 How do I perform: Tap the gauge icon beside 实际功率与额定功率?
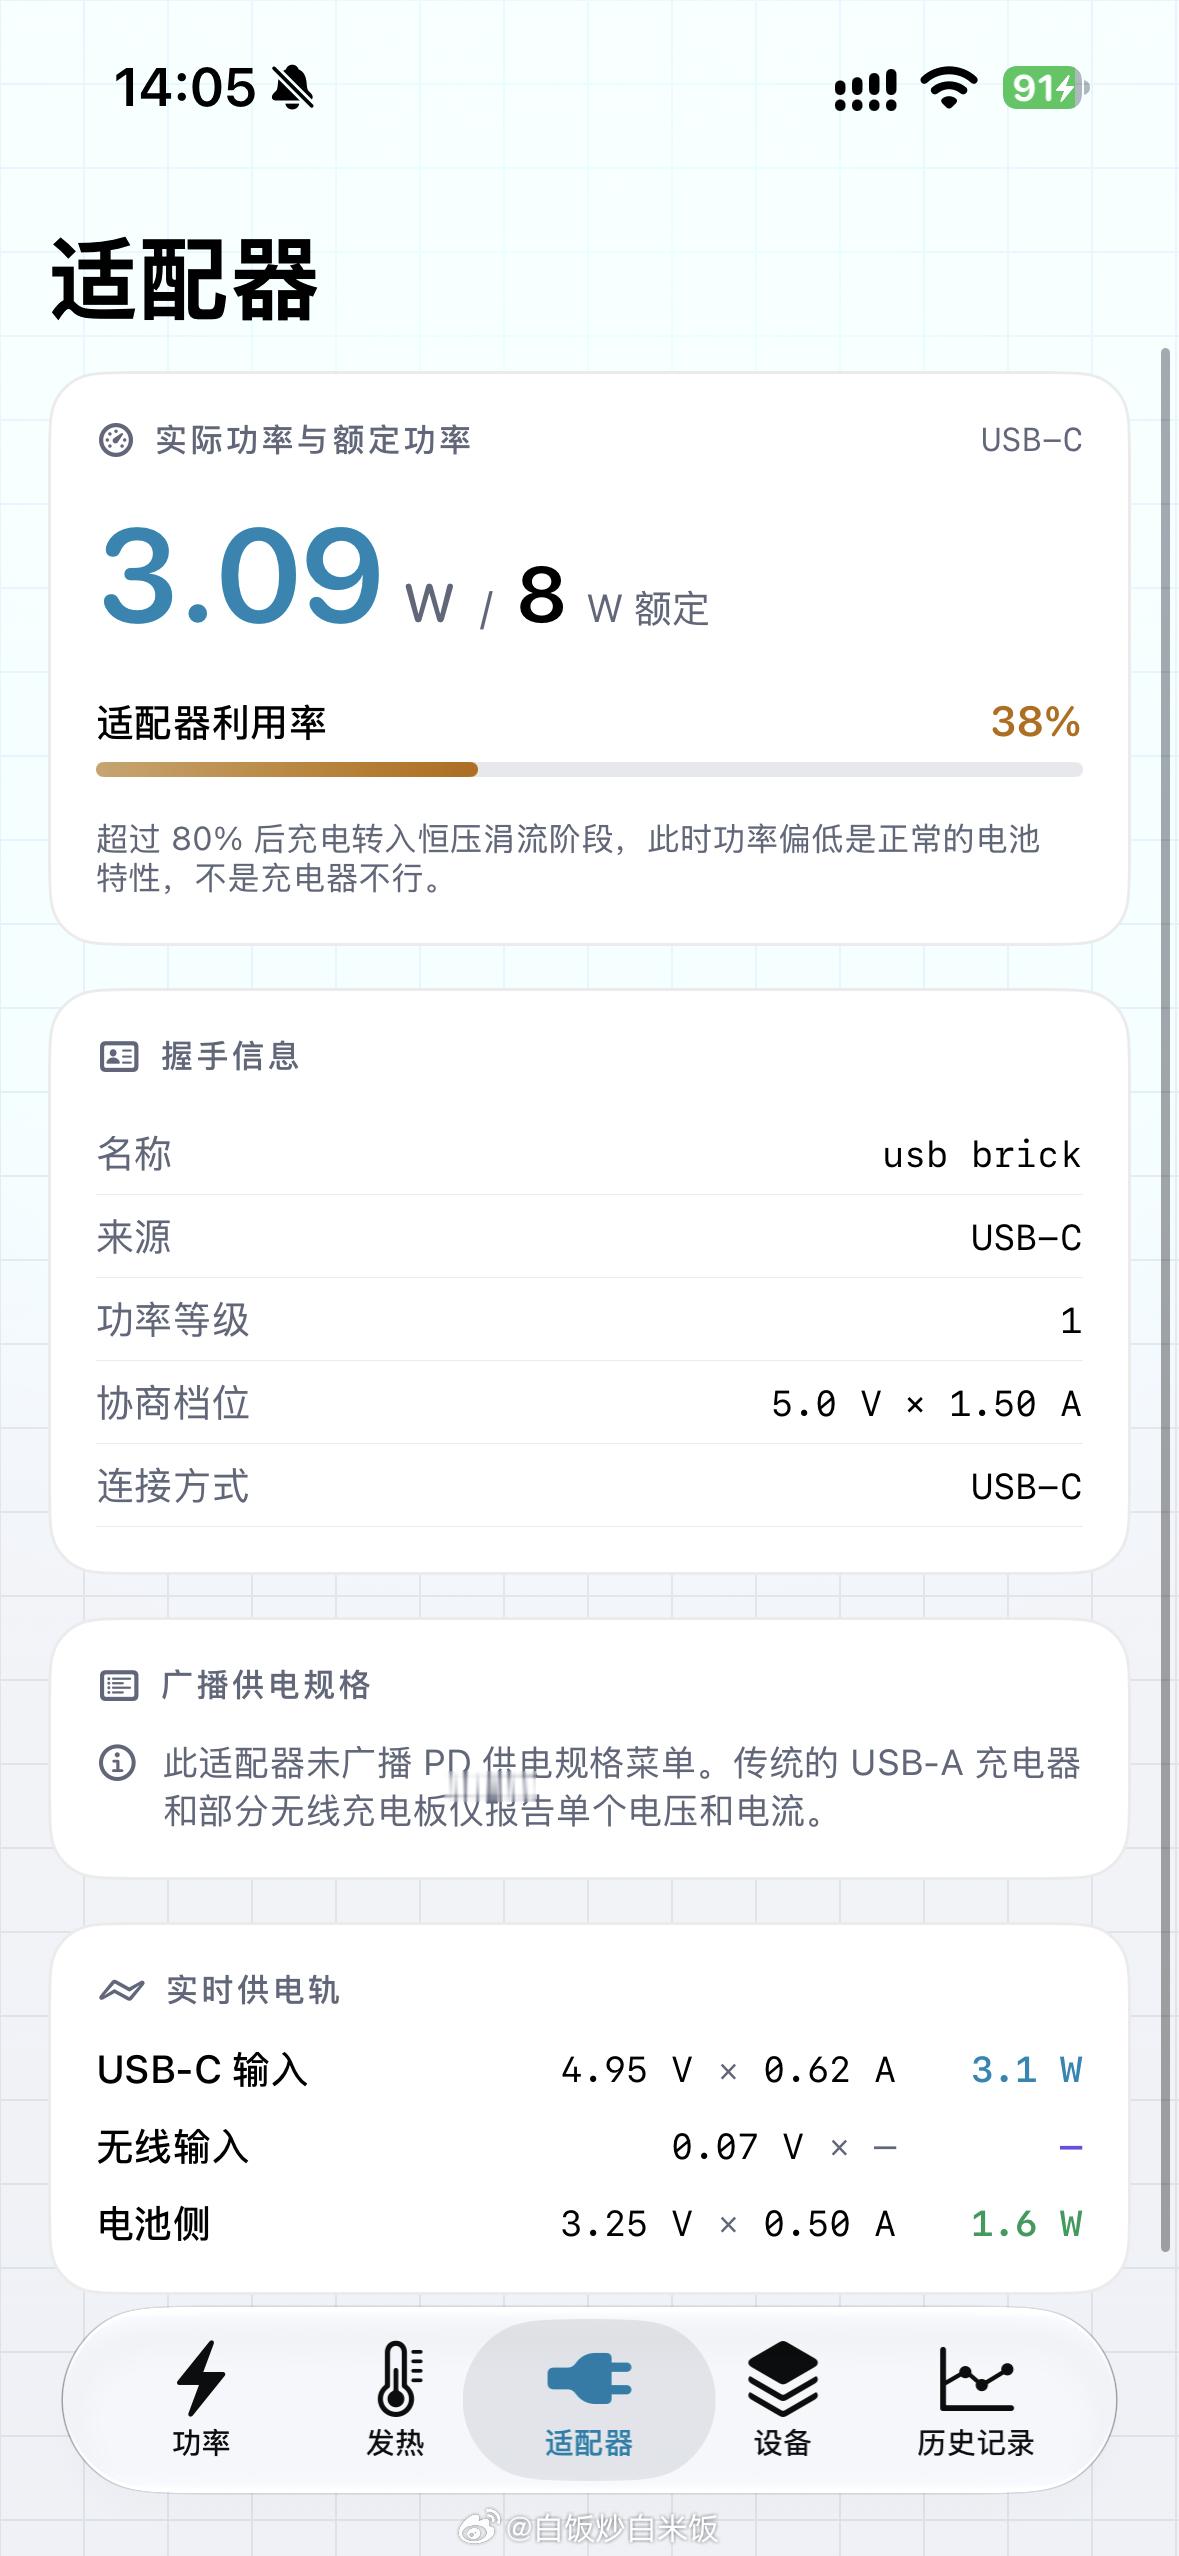click(116, 440)
